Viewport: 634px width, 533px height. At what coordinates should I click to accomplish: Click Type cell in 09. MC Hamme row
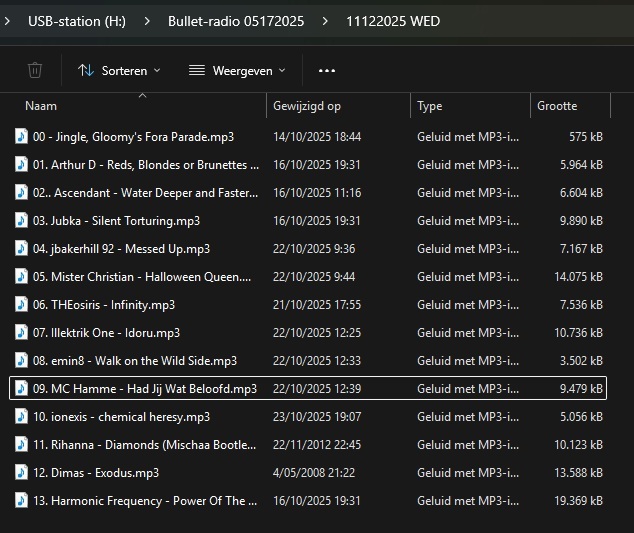coord(468,389)
